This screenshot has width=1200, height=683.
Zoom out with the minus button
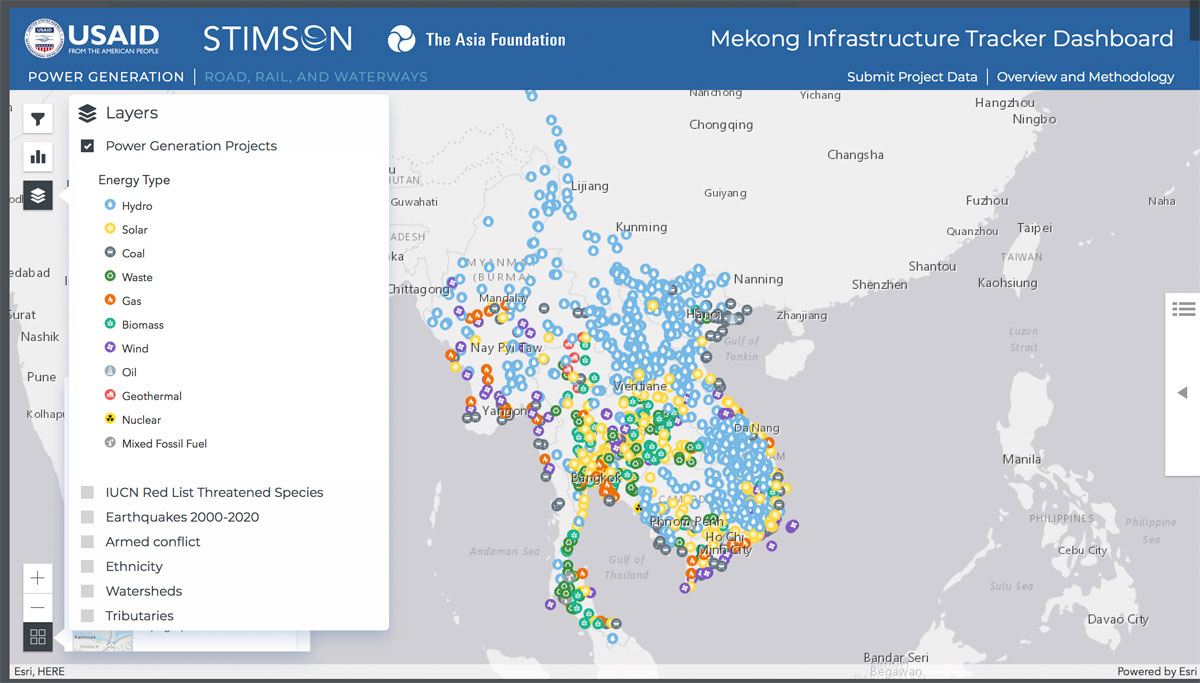point(38,607)
